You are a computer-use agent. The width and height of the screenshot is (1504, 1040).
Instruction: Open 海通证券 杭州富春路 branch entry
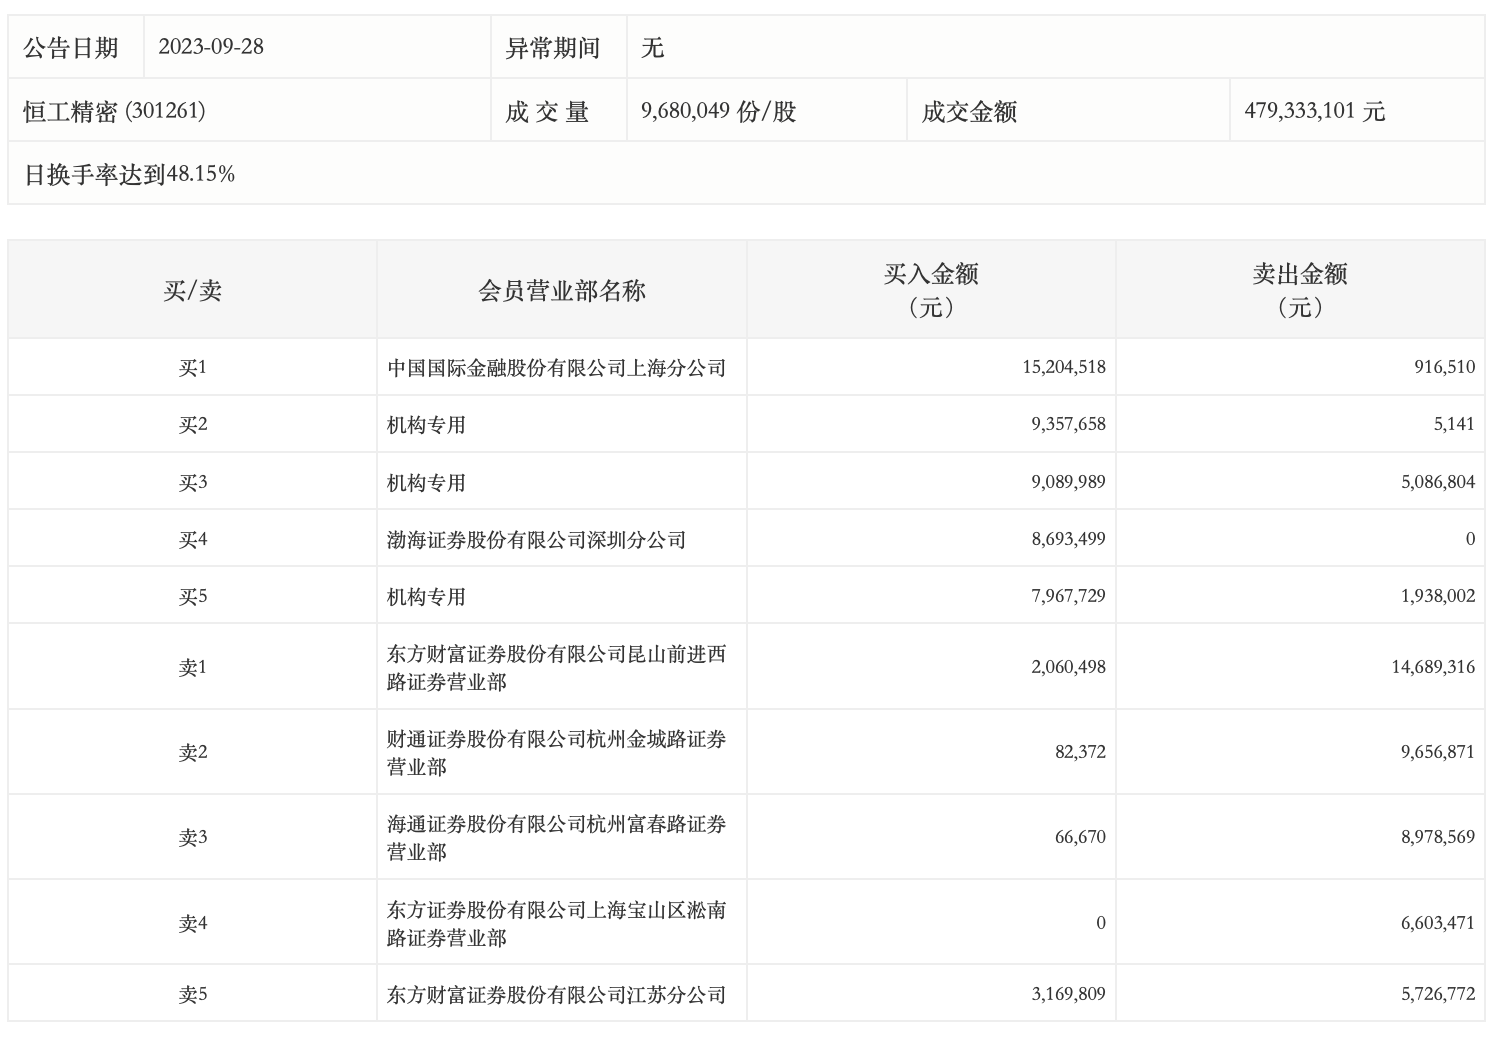tap(556, 837)
